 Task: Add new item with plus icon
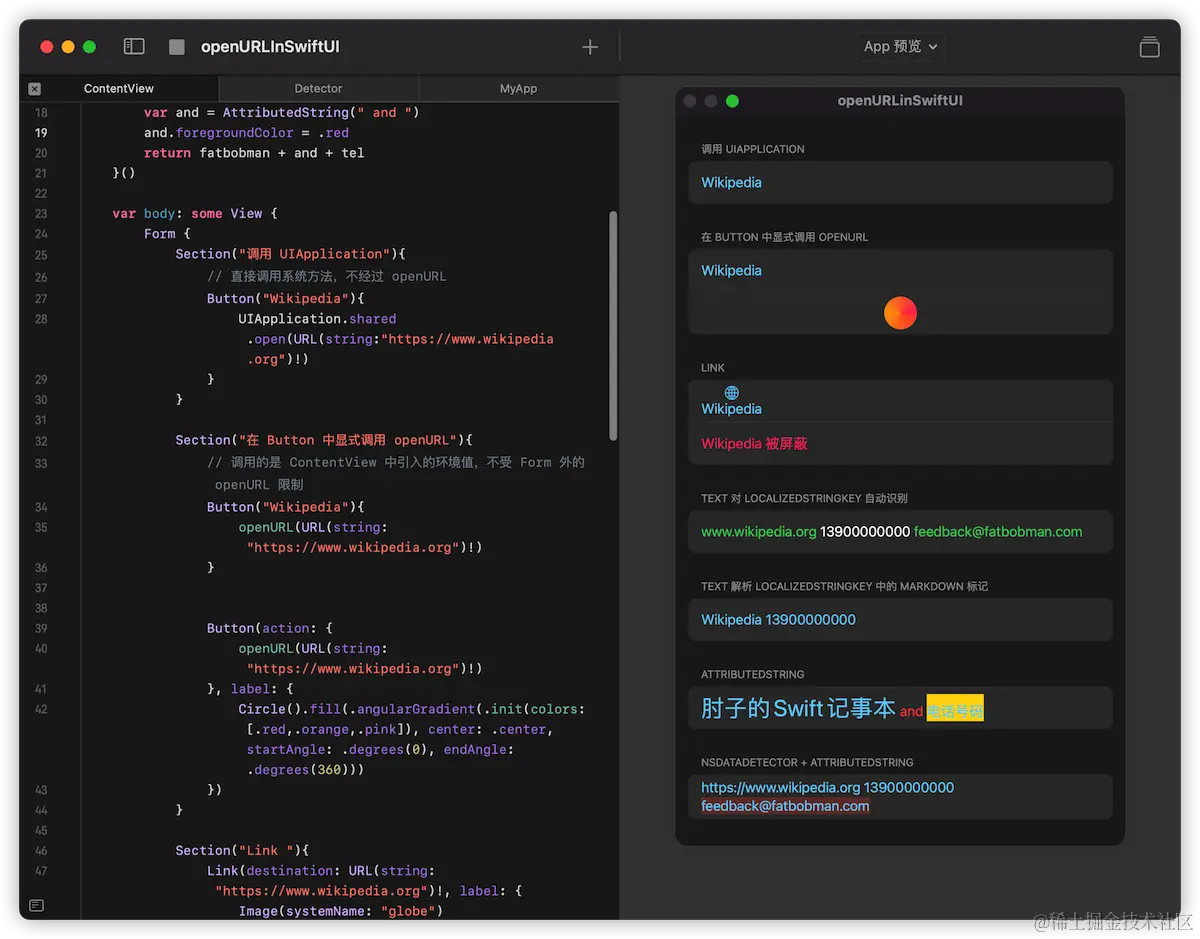coord(590,47)
